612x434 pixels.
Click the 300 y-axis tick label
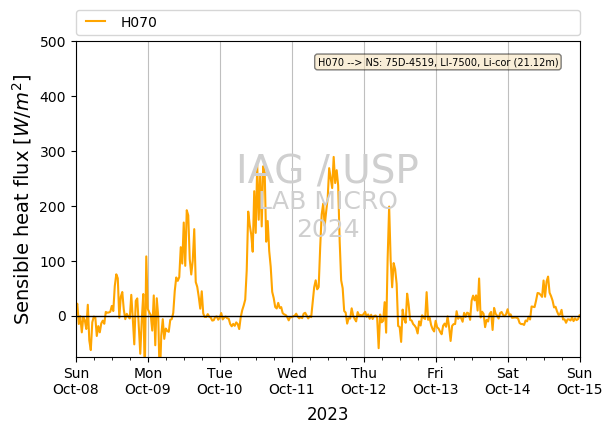click(x=53, y=152)
